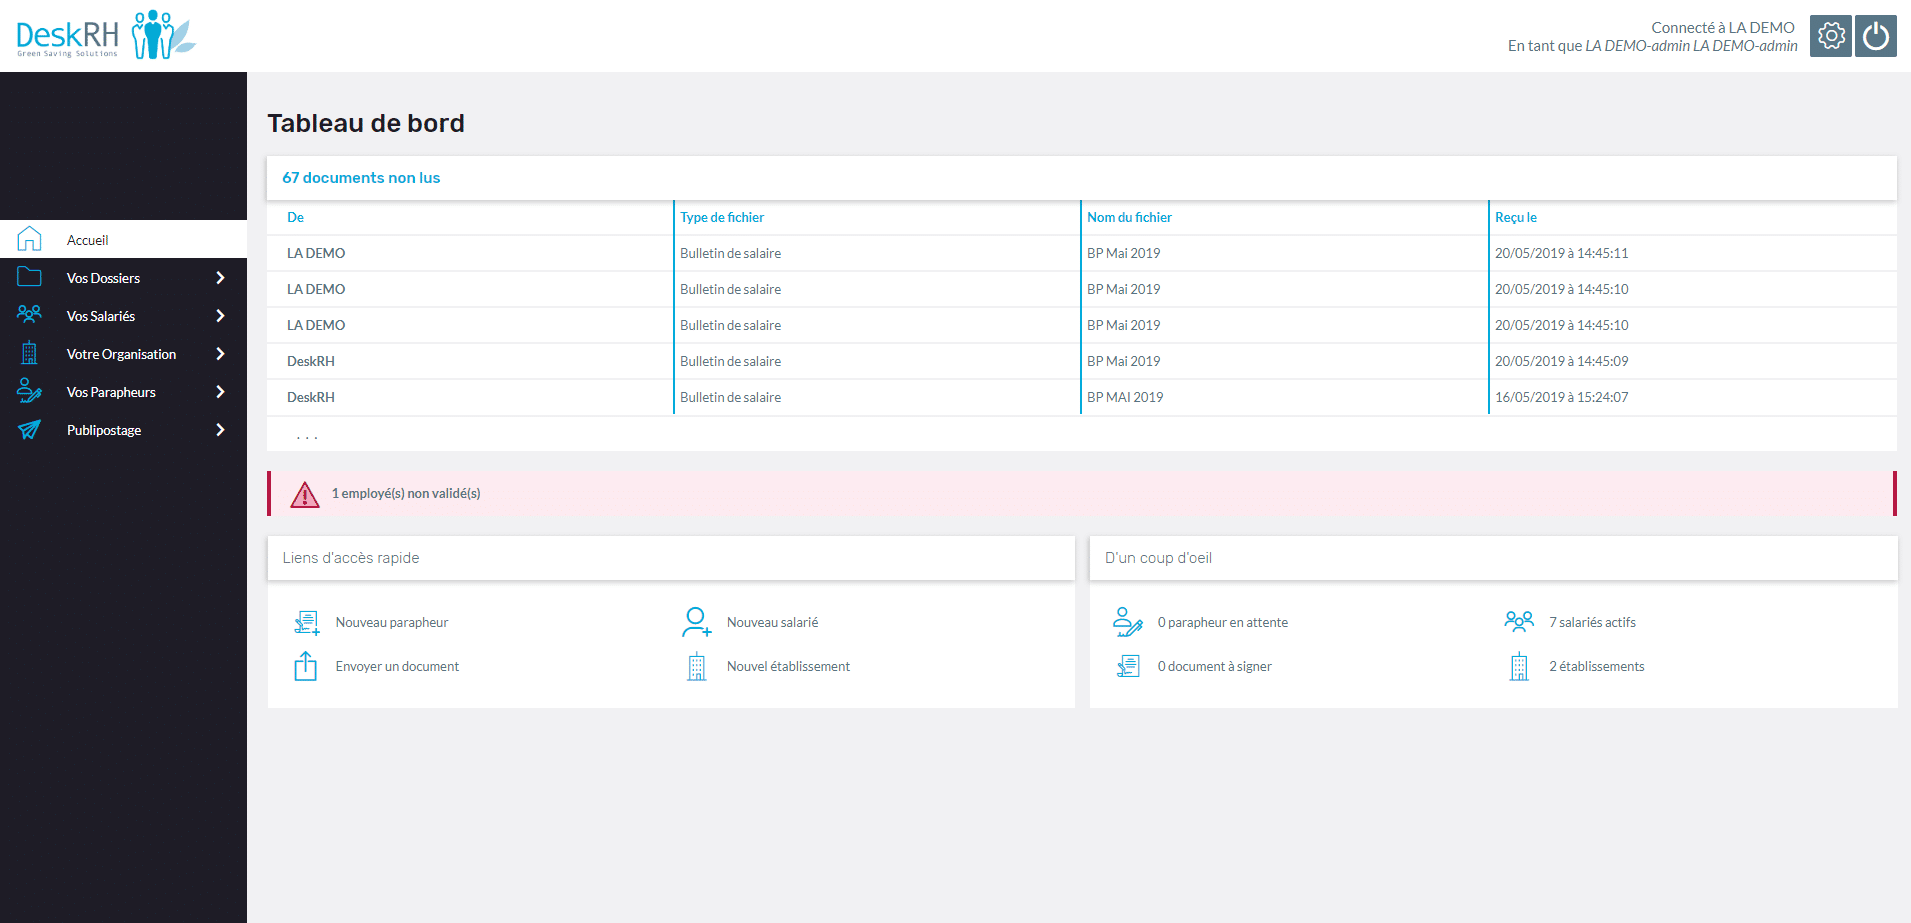This screenshot has width=1911, height=923.
Task: Expand the Vos Salariés chevron
Action: tap(220, 316)
